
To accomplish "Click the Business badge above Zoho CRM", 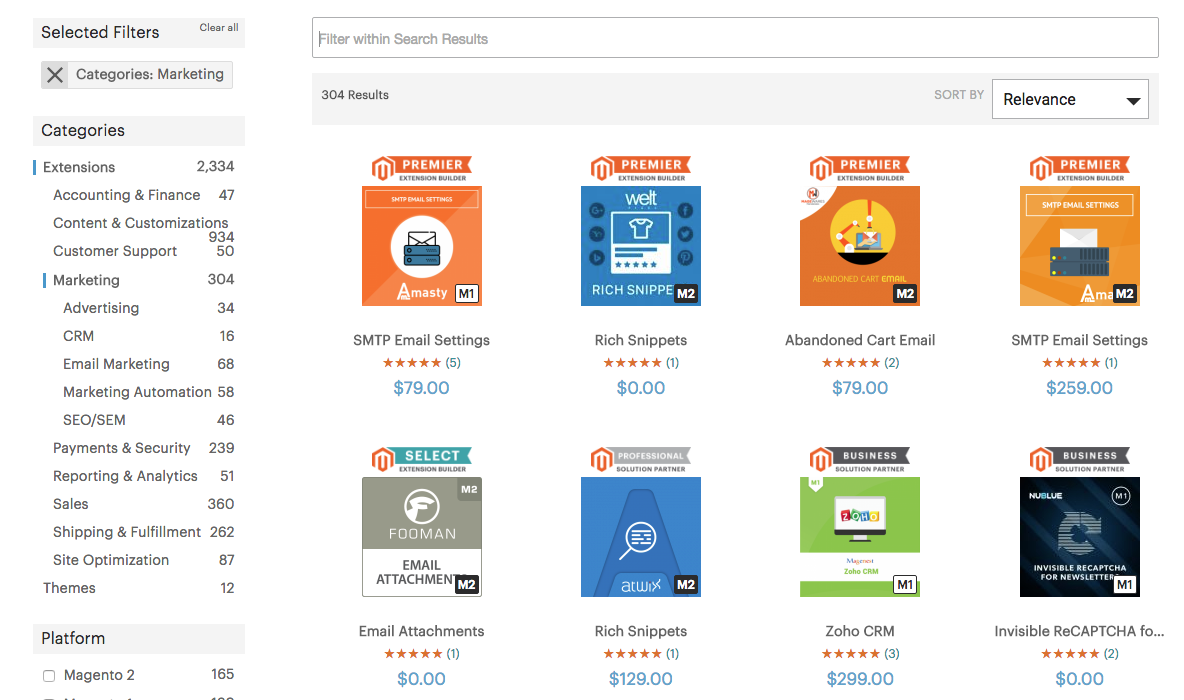I will point(859,460).
